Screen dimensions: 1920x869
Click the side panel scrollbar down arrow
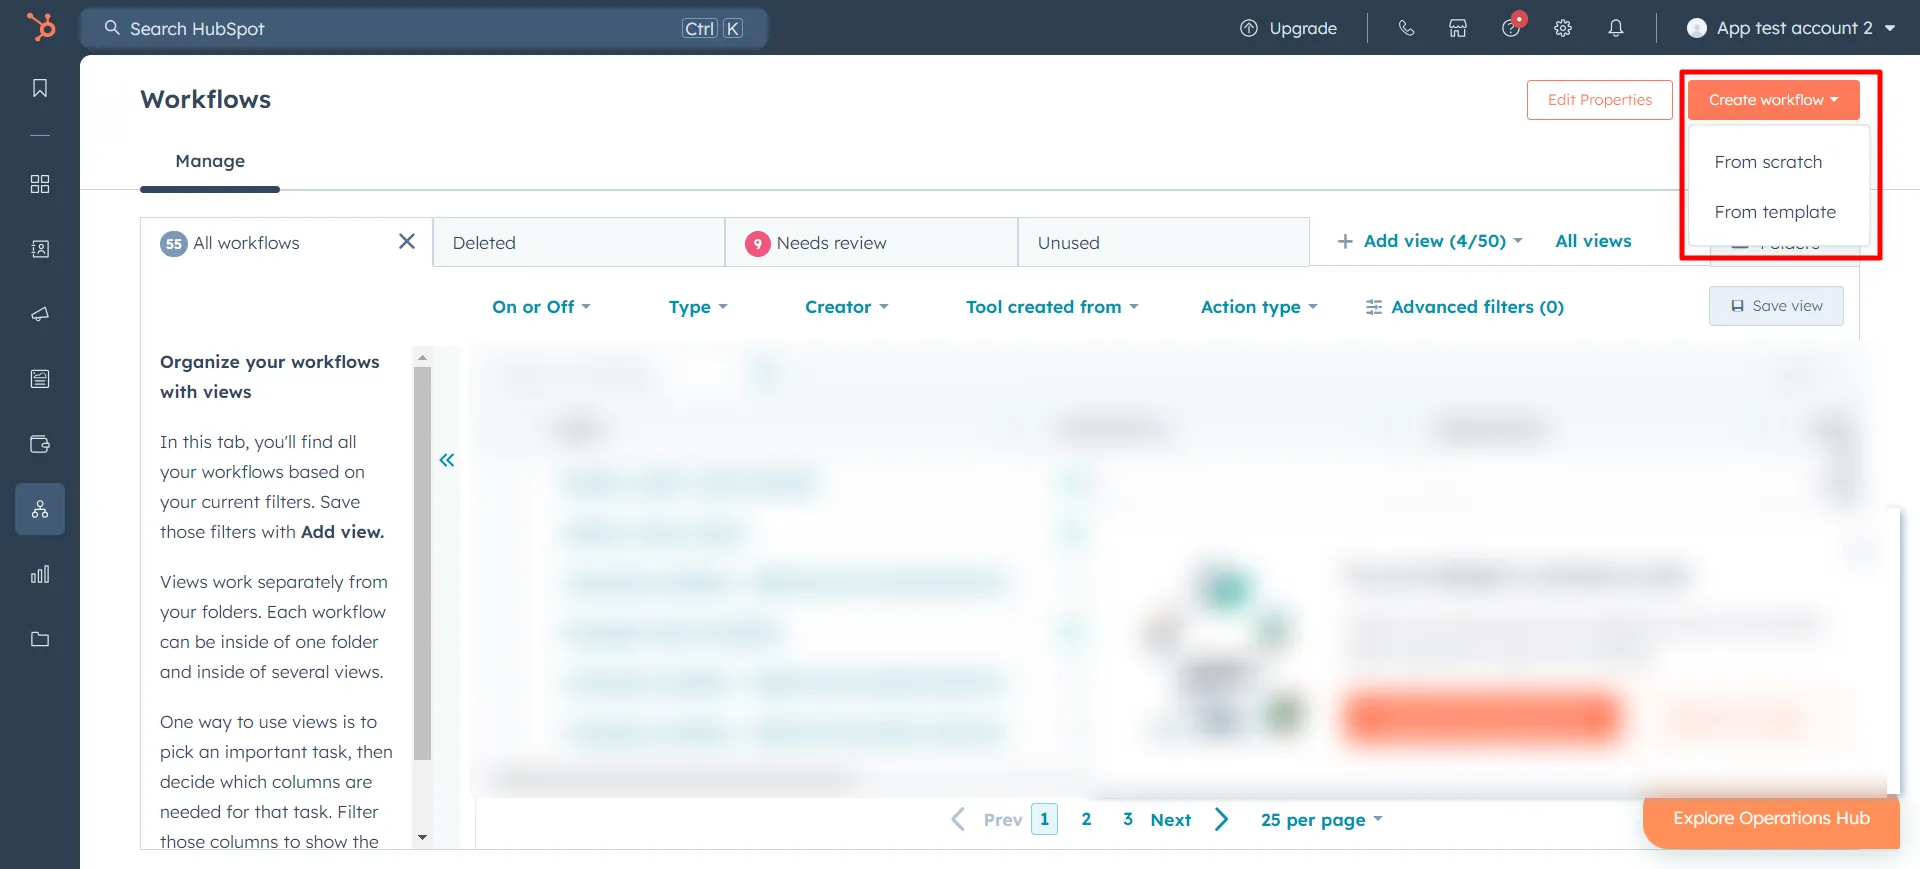tap(422, 838)
